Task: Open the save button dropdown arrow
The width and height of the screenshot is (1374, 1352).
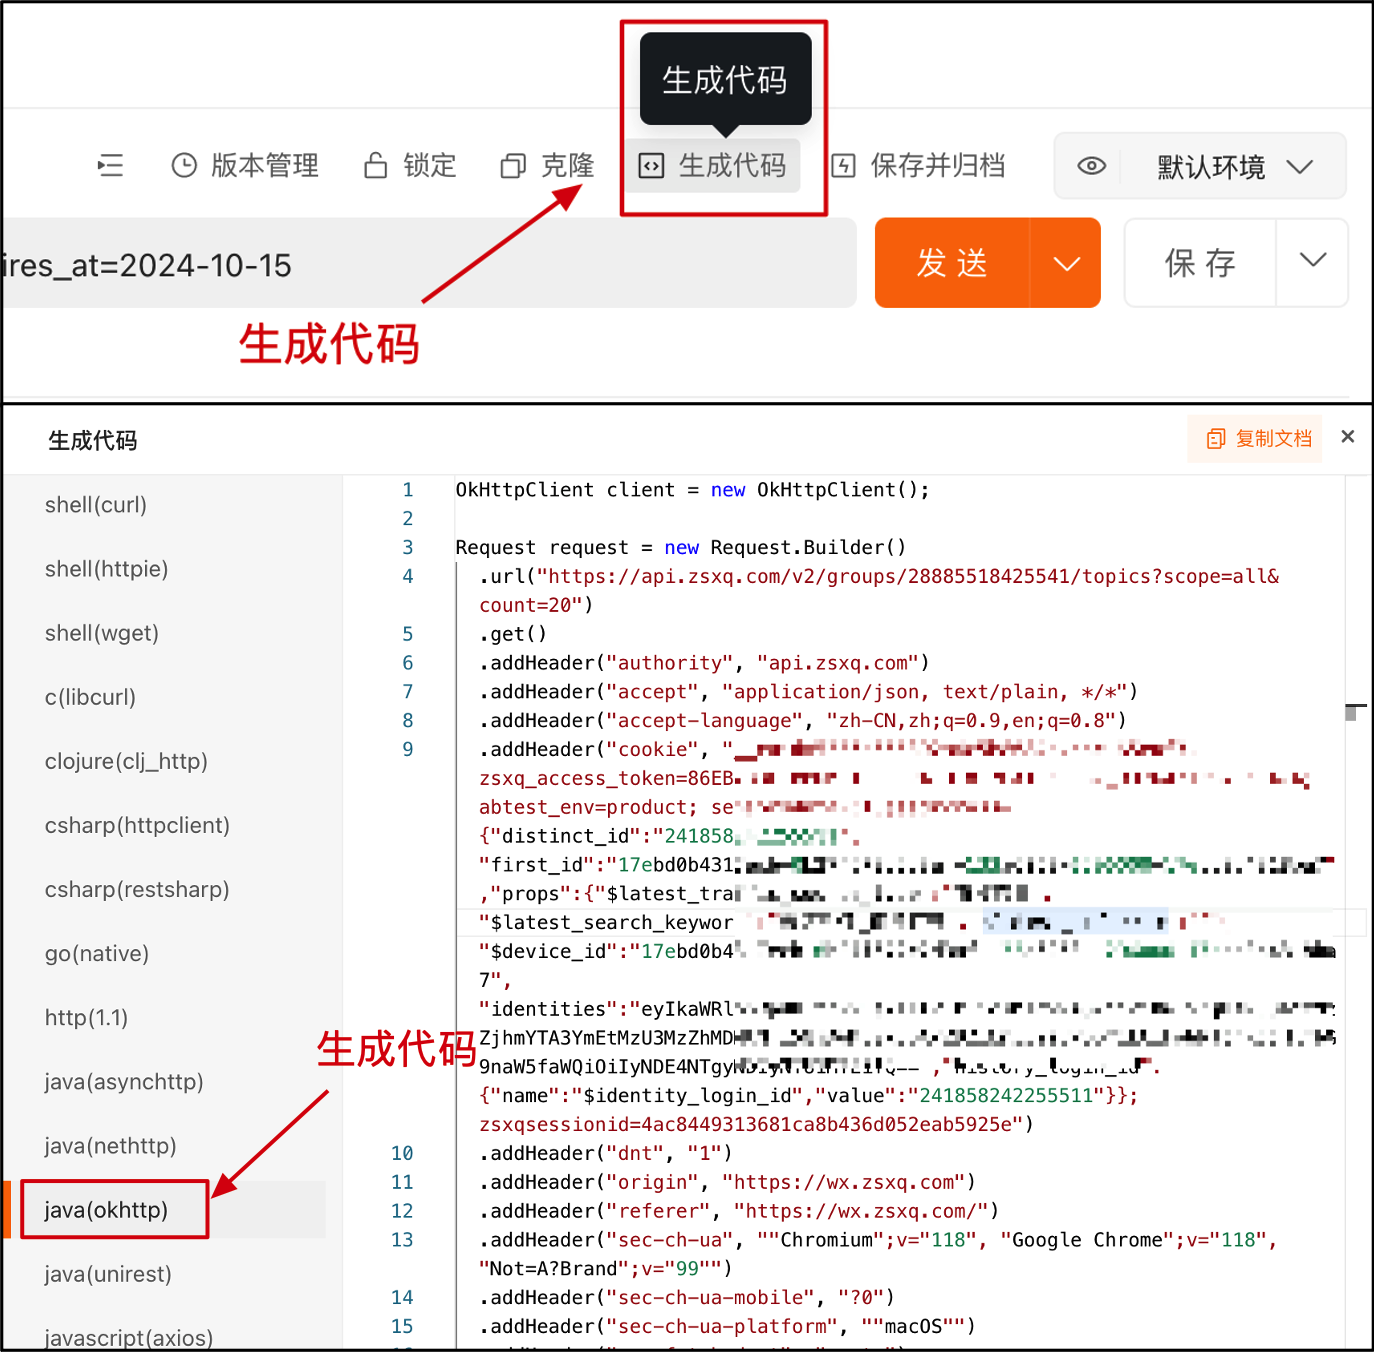Action: [1312, 261]
